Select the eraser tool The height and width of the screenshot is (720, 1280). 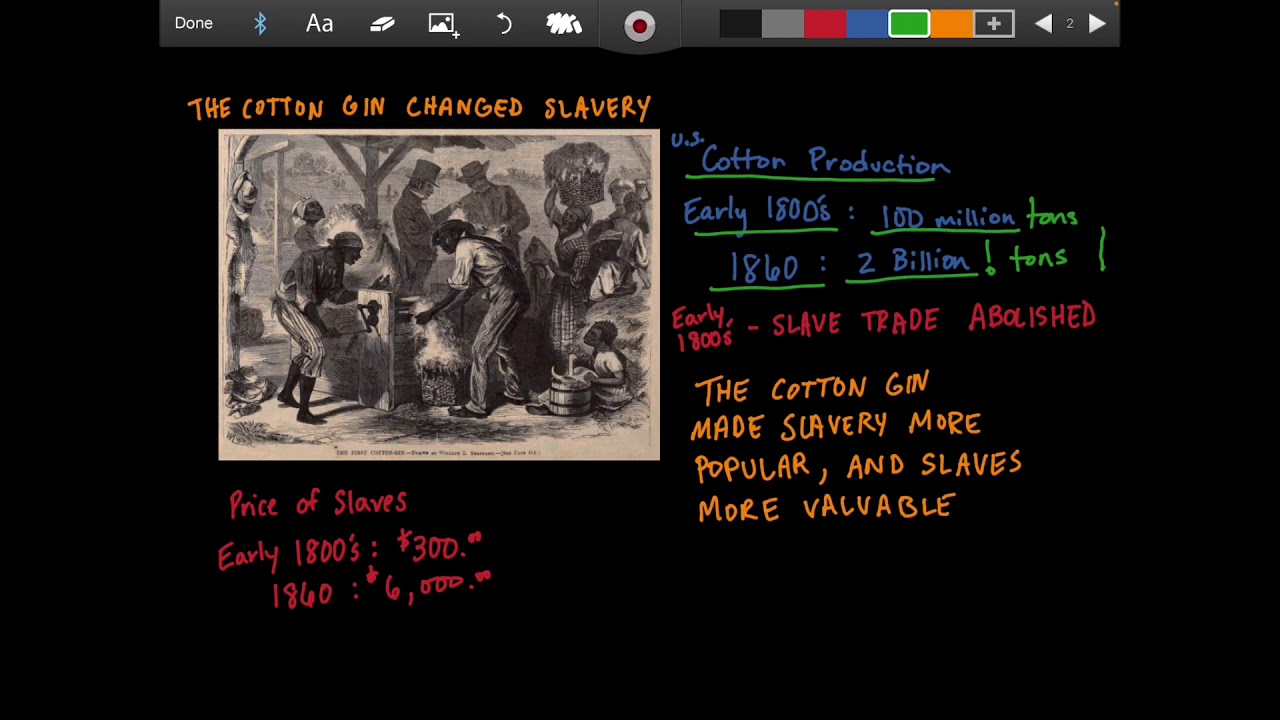382,24
